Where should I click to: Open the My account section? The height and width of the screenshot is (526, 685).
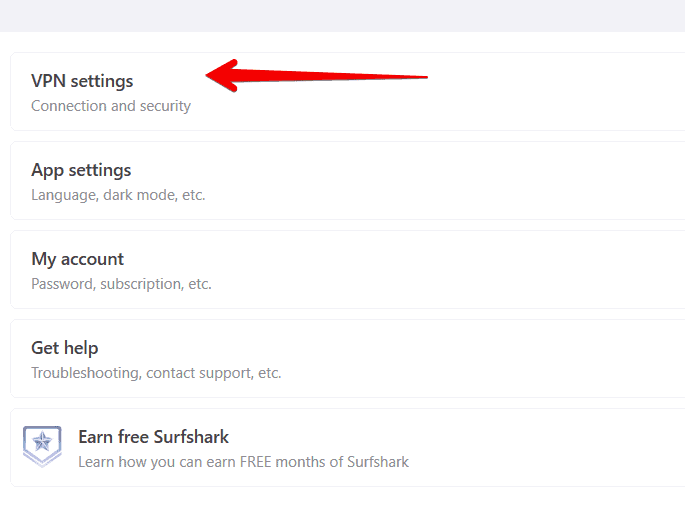point(78,259)
